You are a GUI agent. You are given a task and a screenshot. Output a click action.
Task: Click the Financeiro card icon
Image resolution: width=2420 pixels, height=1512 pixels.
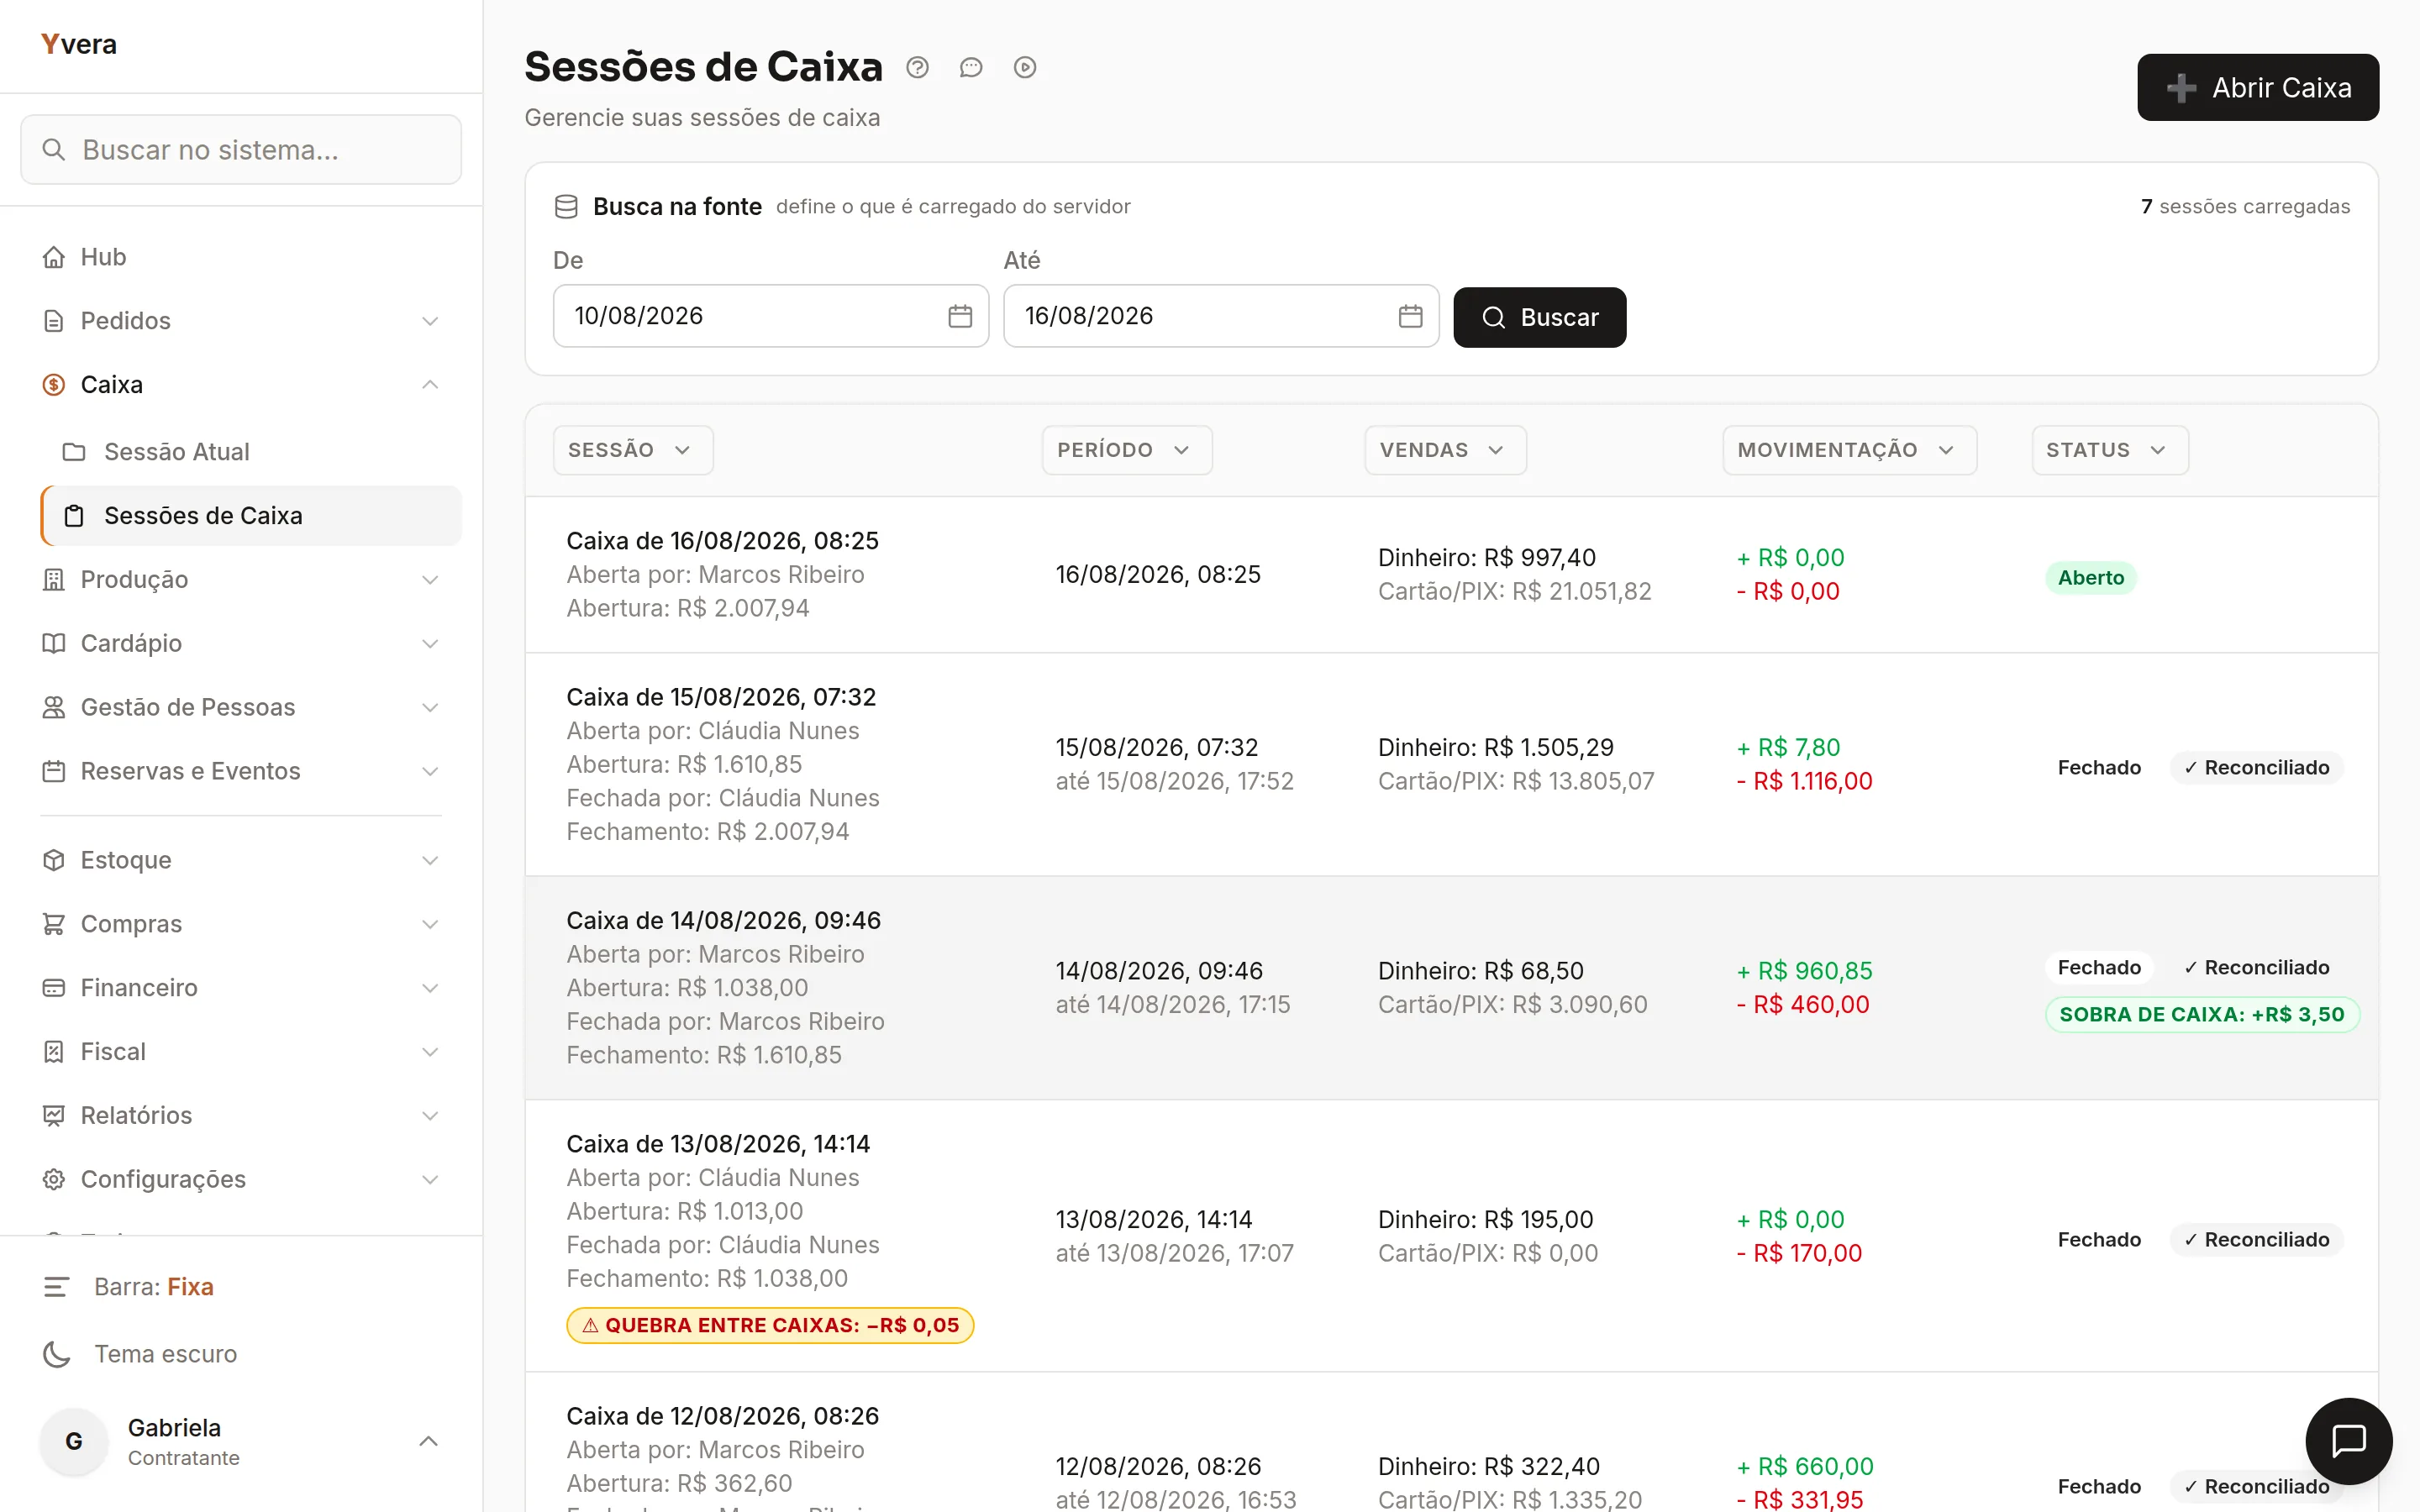pyautogui.click(x=54, y=989)
